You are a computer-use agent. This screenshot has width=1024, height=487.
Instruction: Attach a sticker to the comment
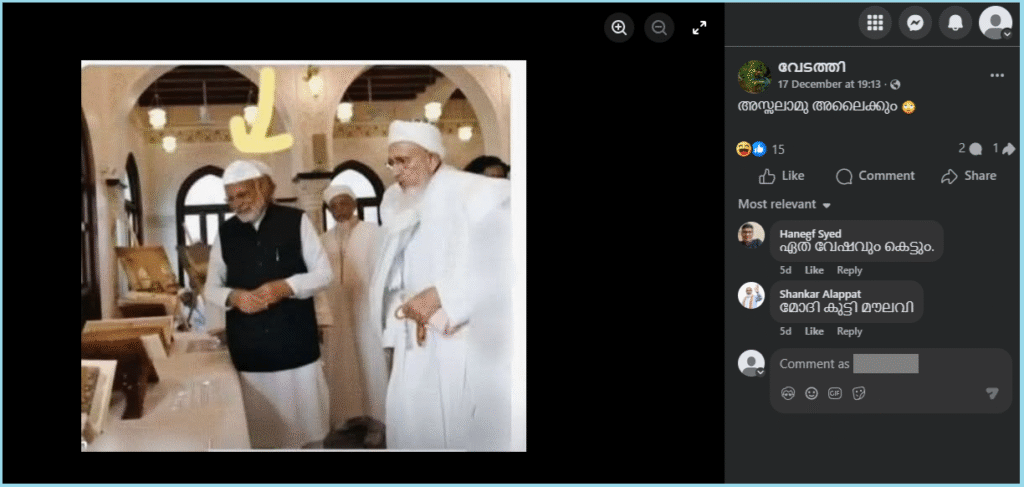(858, 393)
